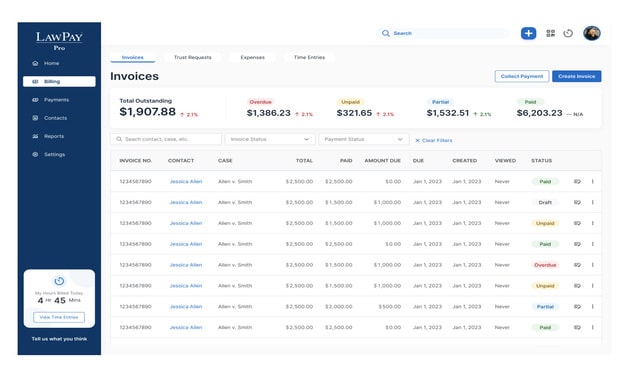Click the View Time Entries button
This screenshot has width=620, height=372.
[59, 317]
